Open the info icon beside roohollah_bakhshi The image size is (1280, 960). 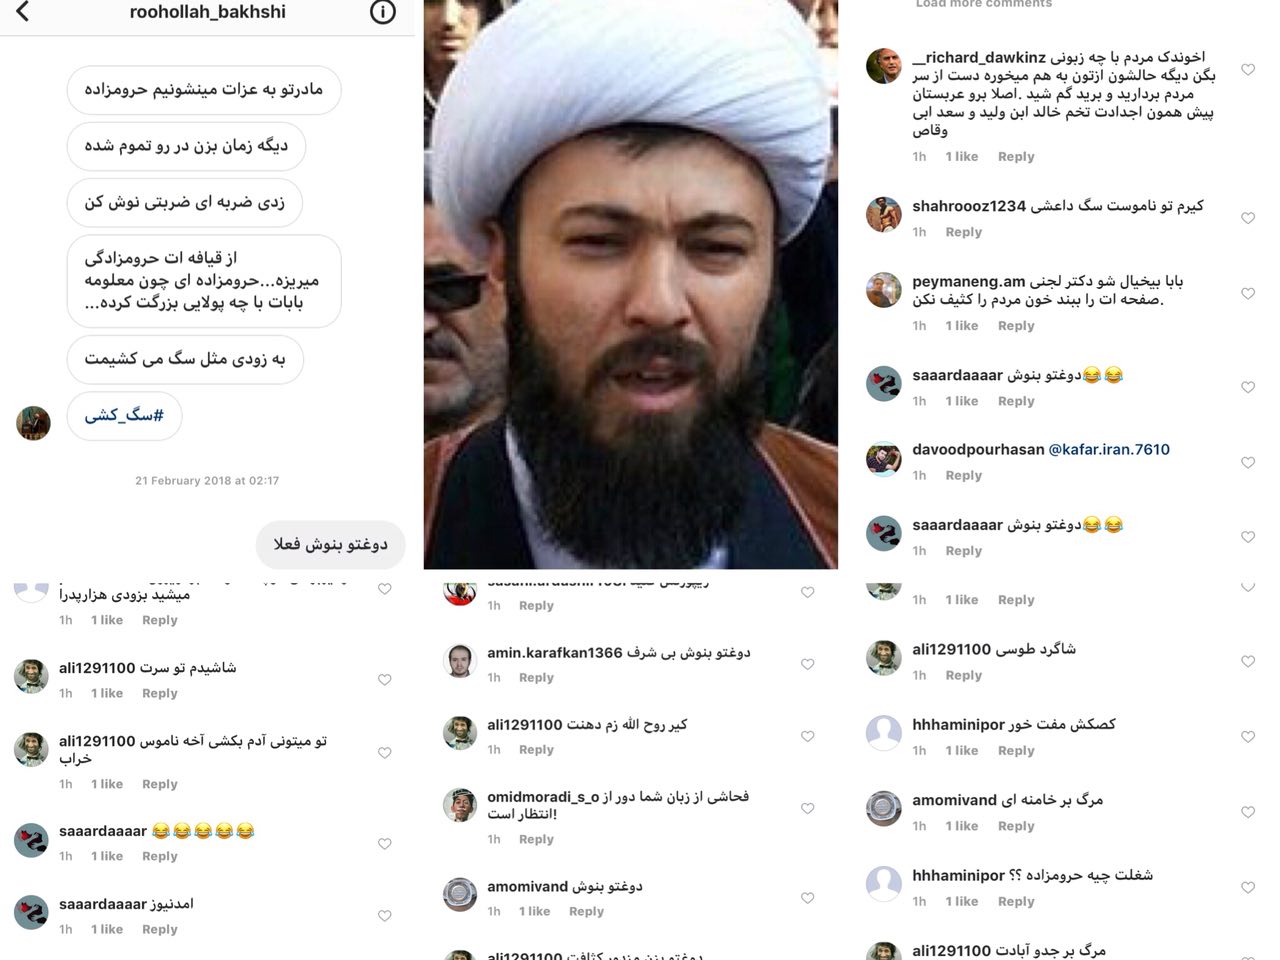(383, 12)
